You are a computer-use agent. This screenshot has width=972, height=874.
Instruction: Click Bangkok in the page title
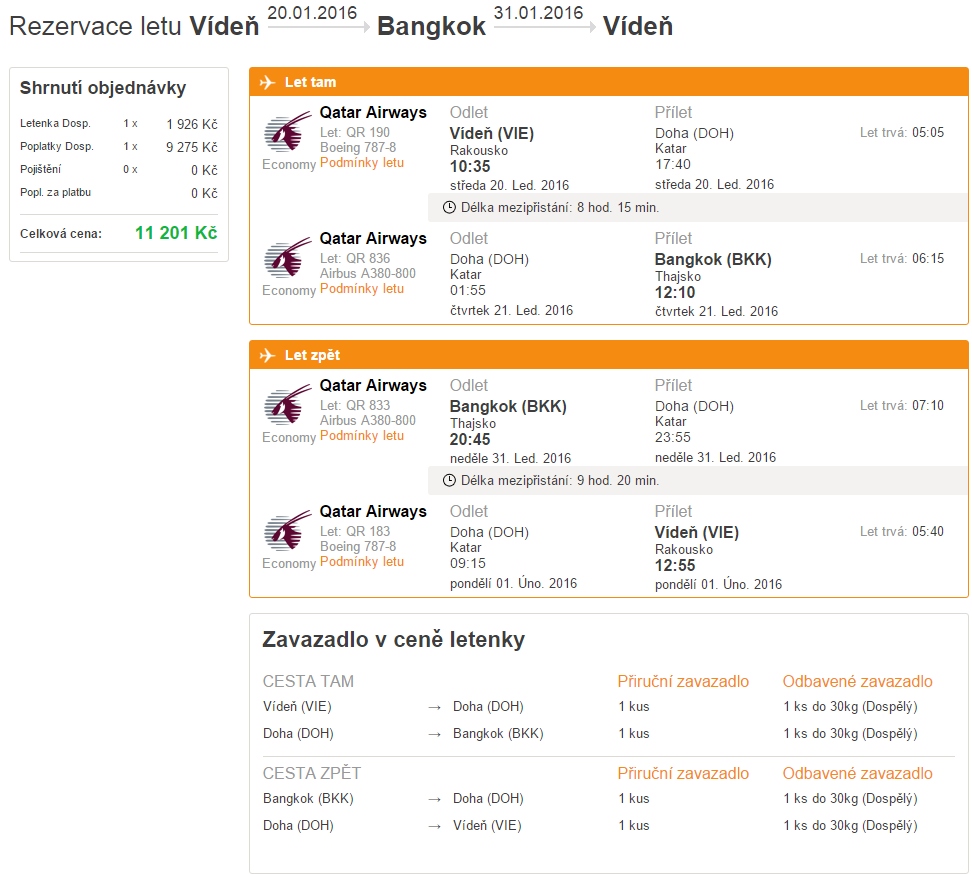click(x=431, y=27)
